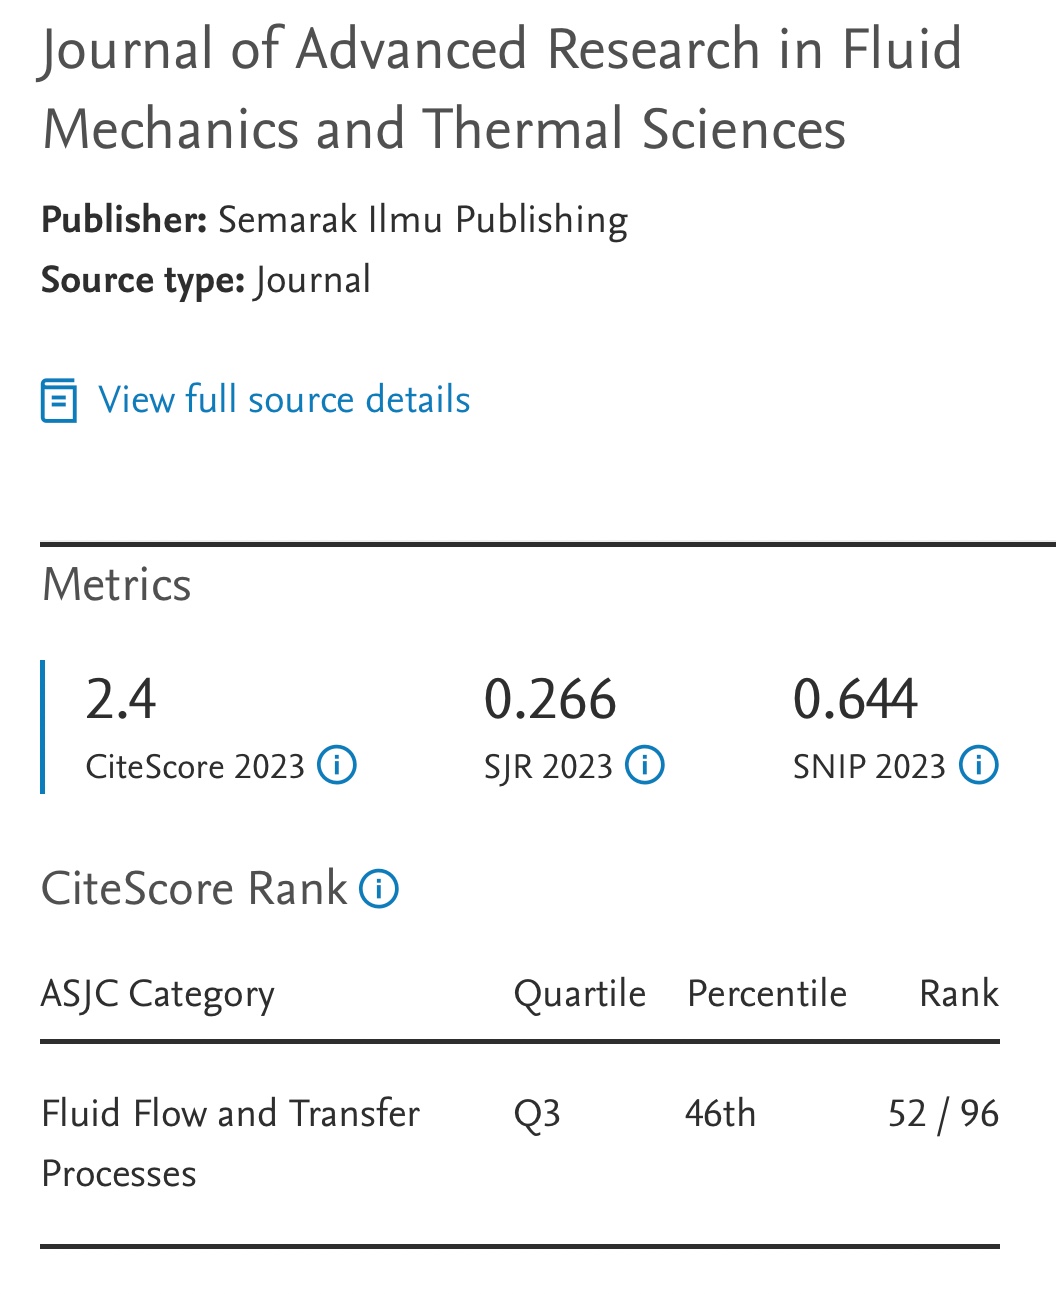Select the 2.4 CiteScore value
Viewport: 1056px width, 1294px height.
tap(121, 698)
